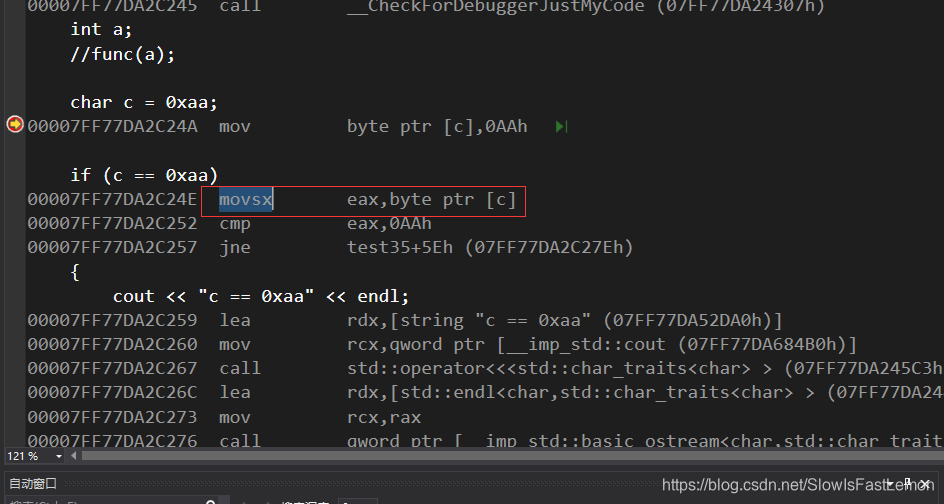Image resolution: width=944 pixels, height=504 pixels.
Task: Click the 'cmp' instruction mnemonic
Action: point(235,224)
